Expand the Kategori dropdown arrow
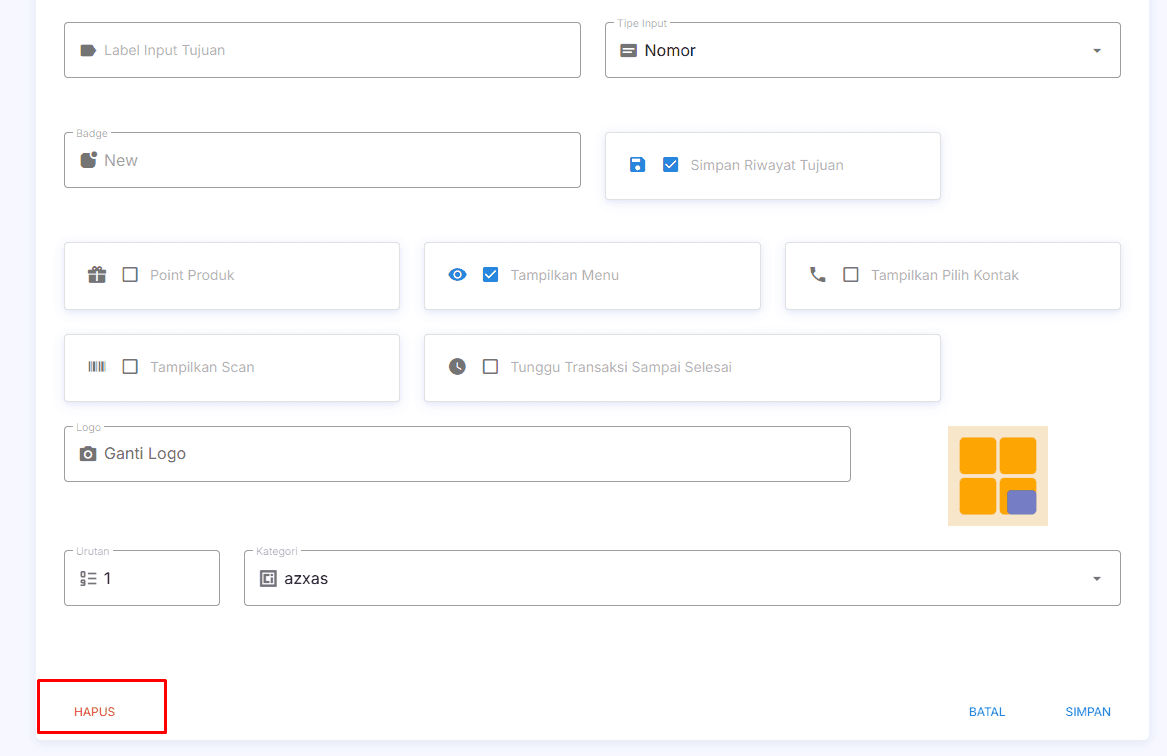1167x756 pixels. click(x=1096, y=579)
